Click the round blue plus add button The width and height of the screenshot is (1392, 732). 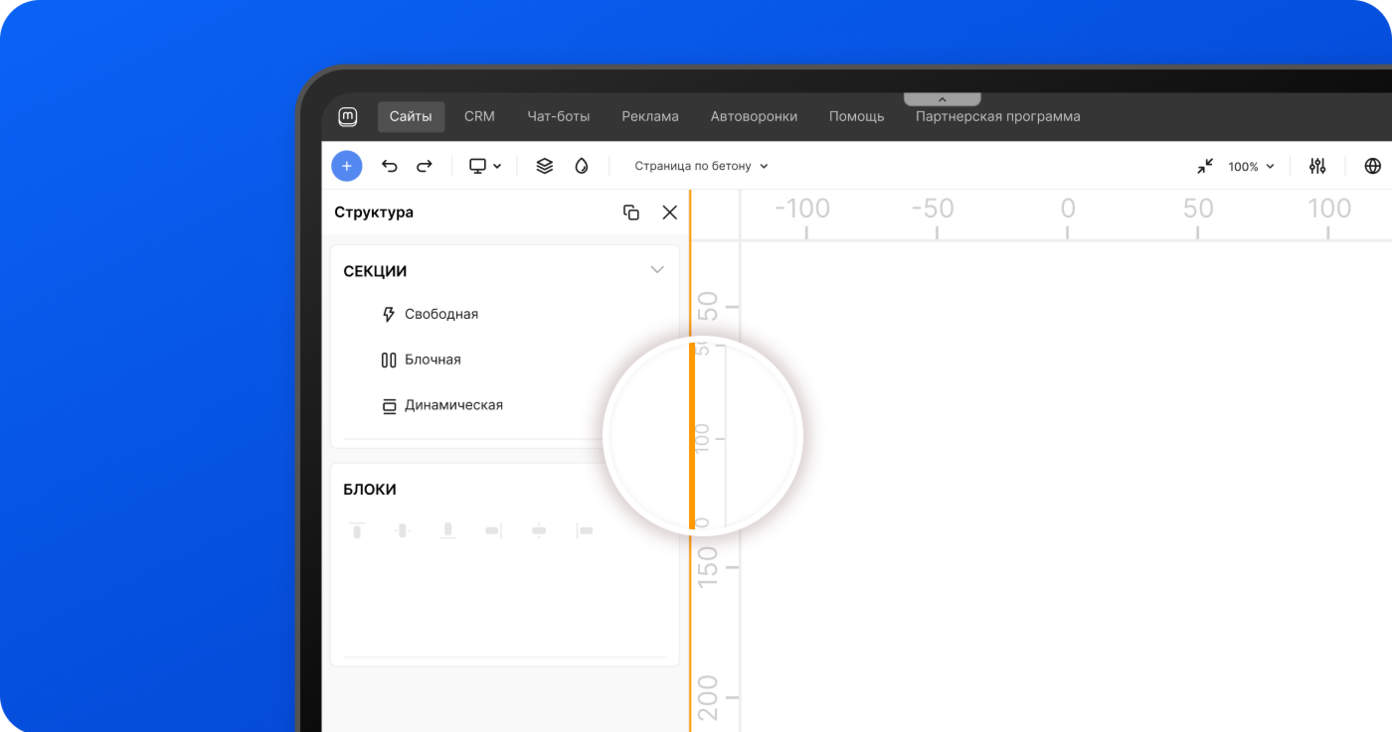click(x=347, y=166)
